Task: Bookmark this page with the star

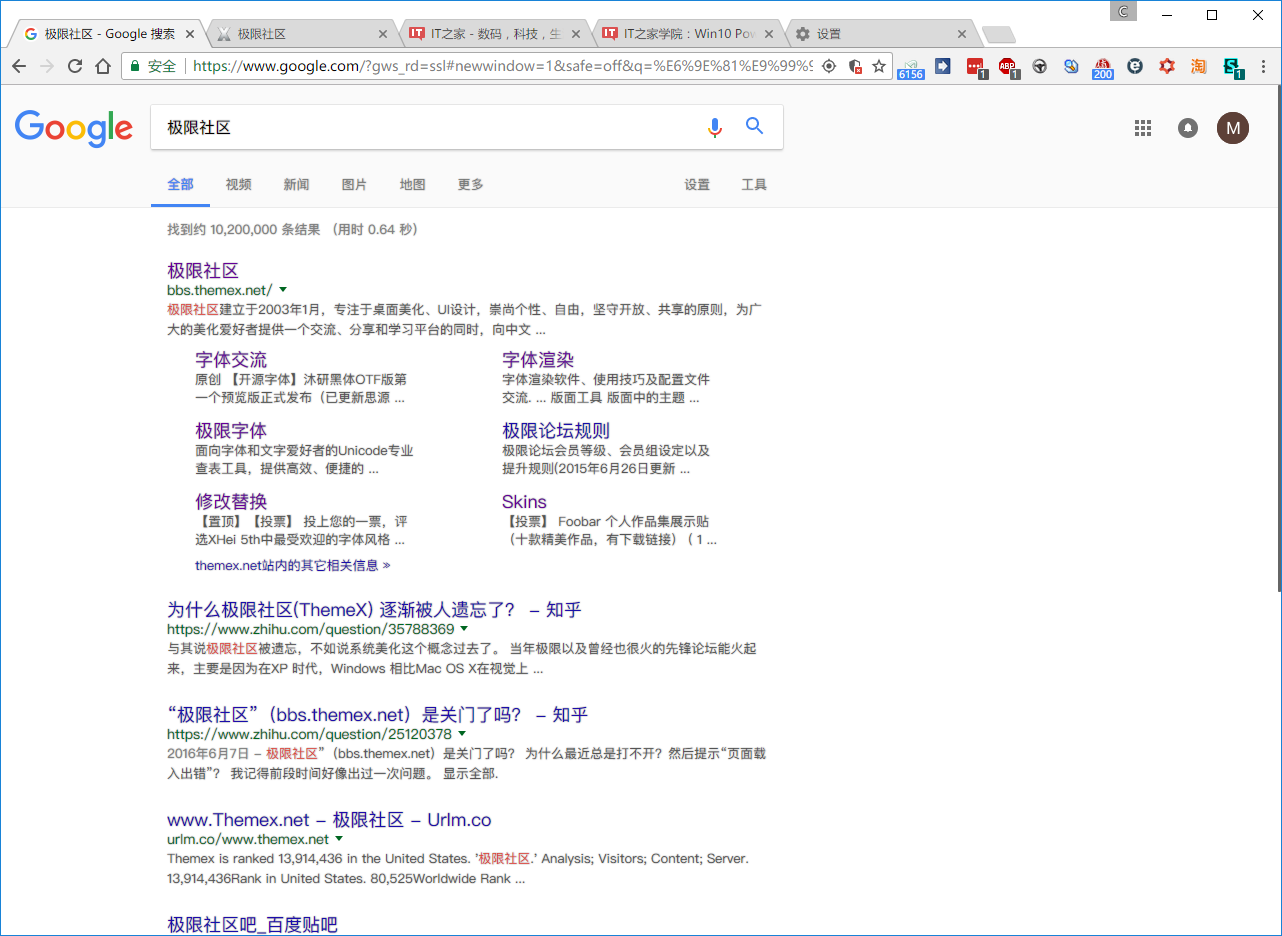Action: (879, 66)
